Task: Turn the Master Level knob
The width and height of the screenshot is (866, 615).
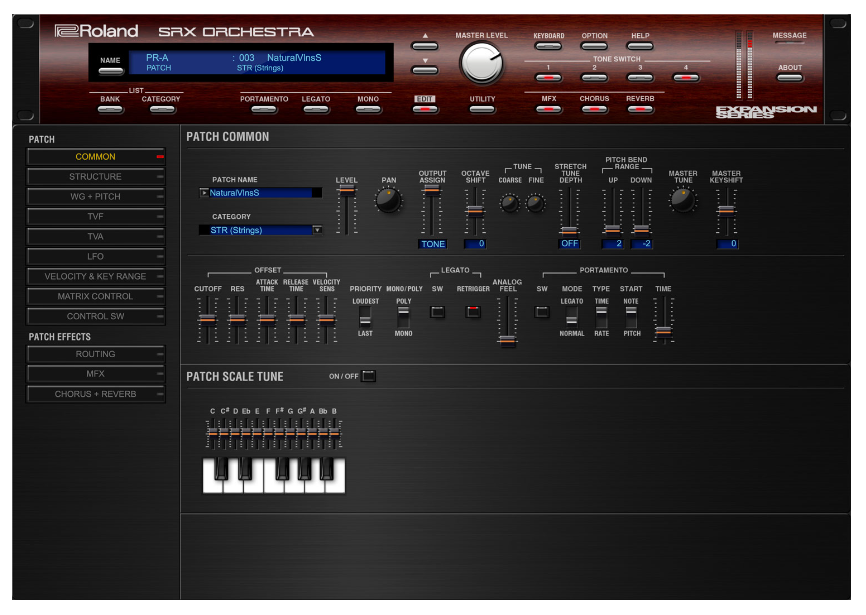Action: click(x=481, y=63)
